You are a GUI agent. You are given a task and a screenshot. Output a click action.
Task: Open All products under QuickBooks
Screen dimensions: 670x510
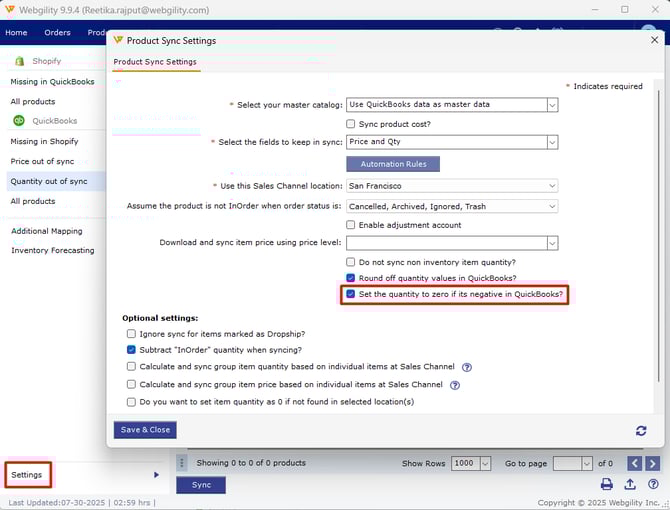point(33,201)
